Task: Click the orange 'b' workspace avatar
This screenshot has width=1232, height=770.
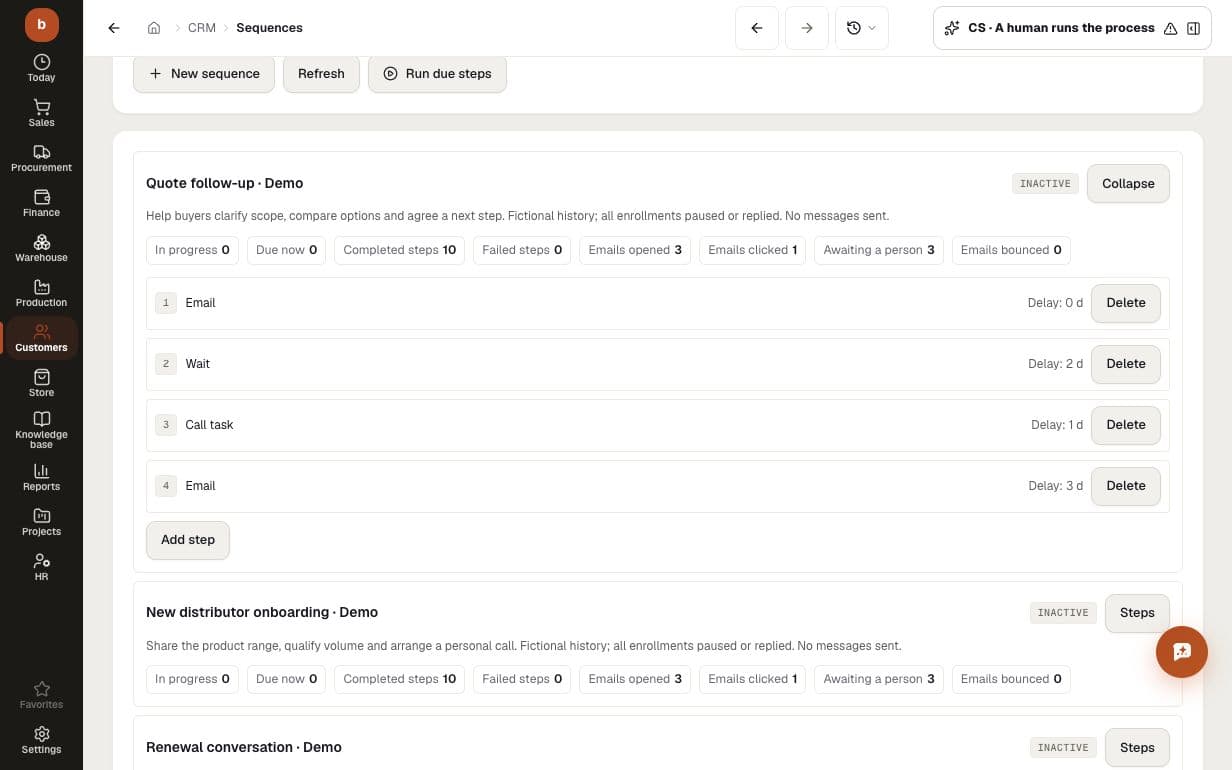Action: 41,24
